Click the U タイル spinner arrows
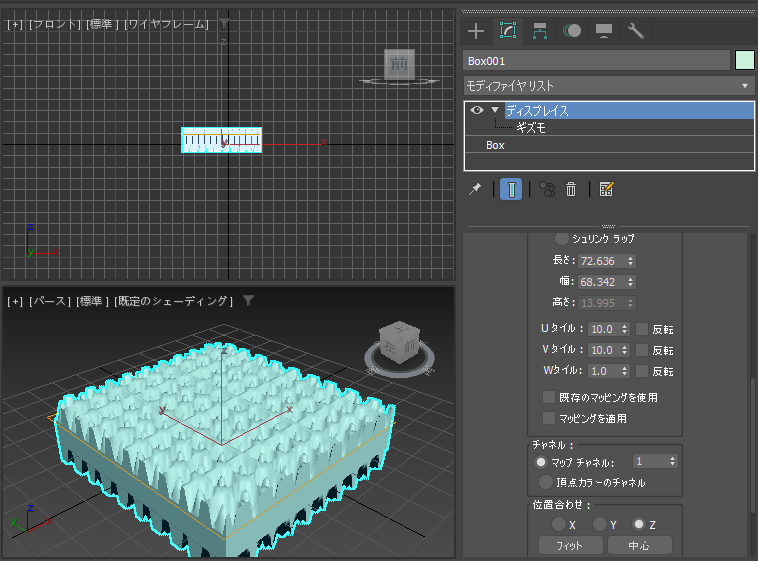The height and width of the screenshot is (561, 758). point(625,329)
